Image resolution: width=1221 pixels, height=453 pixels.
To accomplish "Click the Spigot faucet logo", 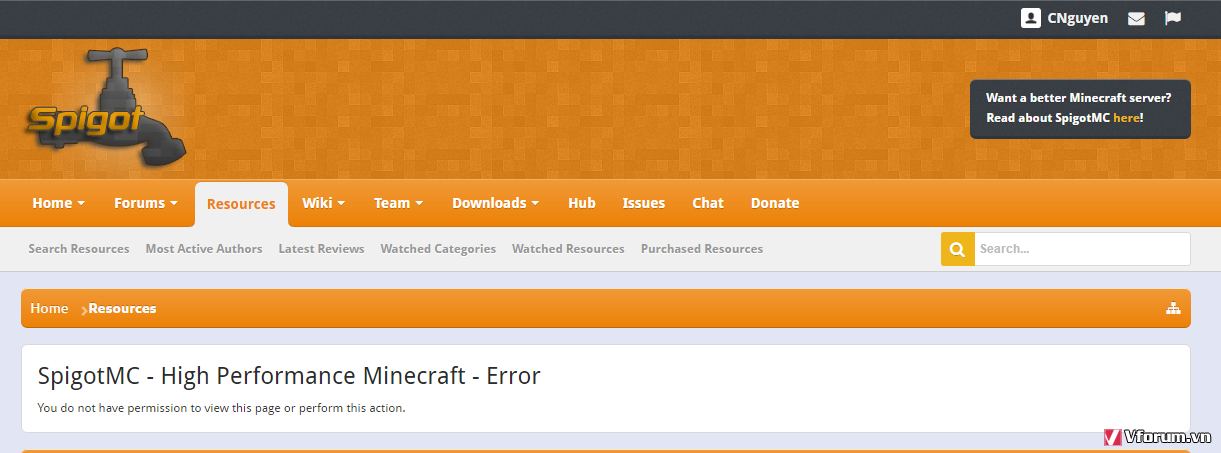I will (106, 108).
